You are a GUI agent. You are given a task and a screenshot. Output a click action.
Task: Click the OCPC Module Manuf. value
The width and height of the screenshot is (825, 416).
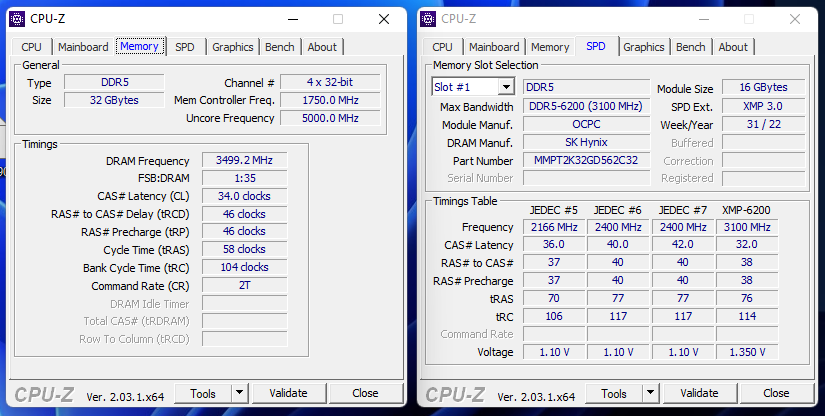[x=586, y=124]
